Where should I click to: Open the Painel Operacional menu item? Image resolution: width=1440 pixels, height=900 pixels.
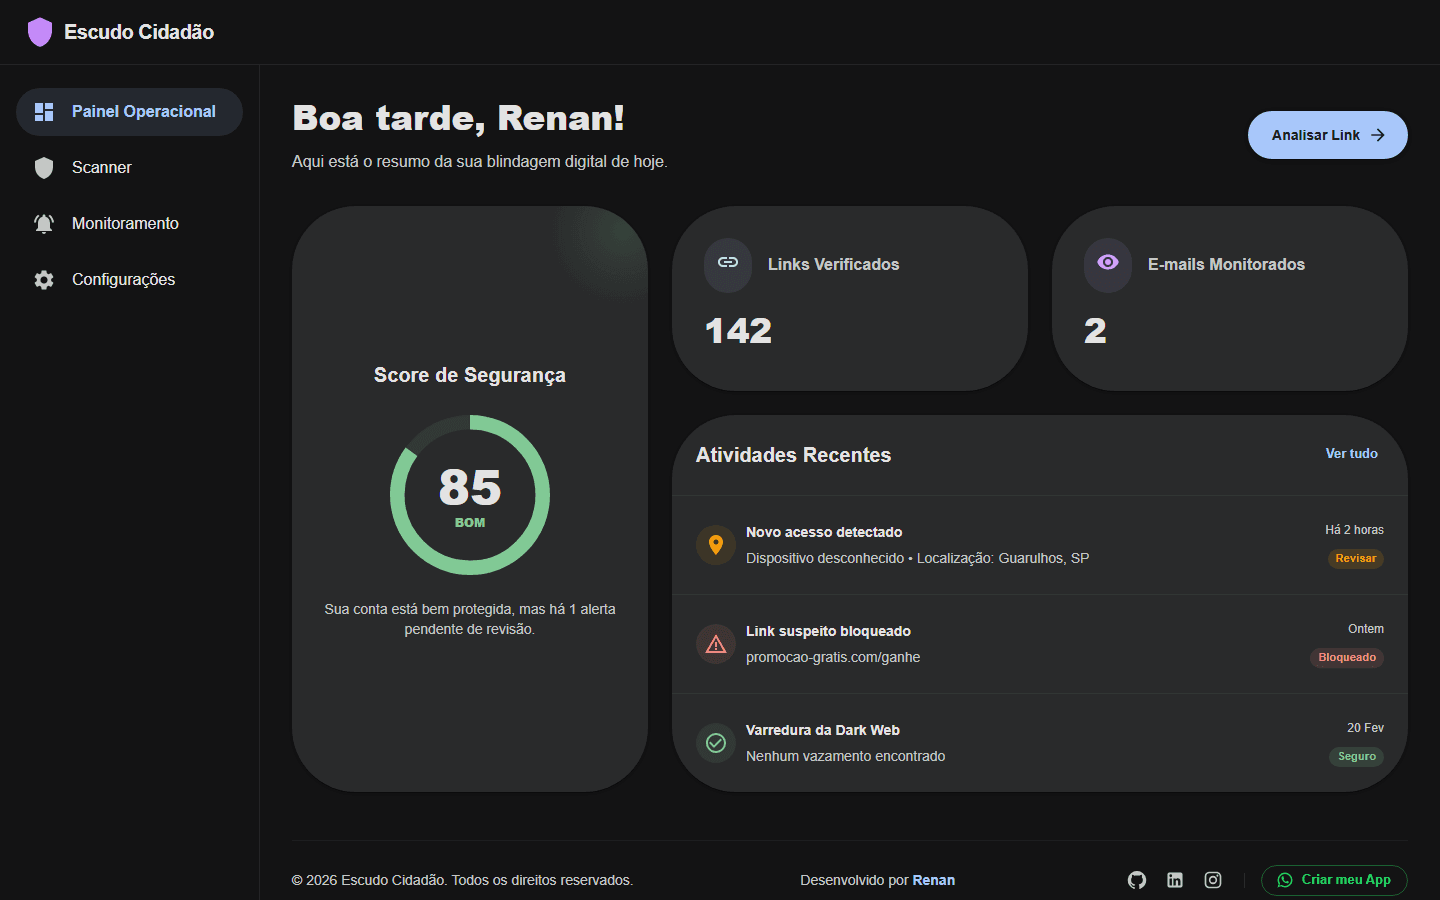coord(130,112)
